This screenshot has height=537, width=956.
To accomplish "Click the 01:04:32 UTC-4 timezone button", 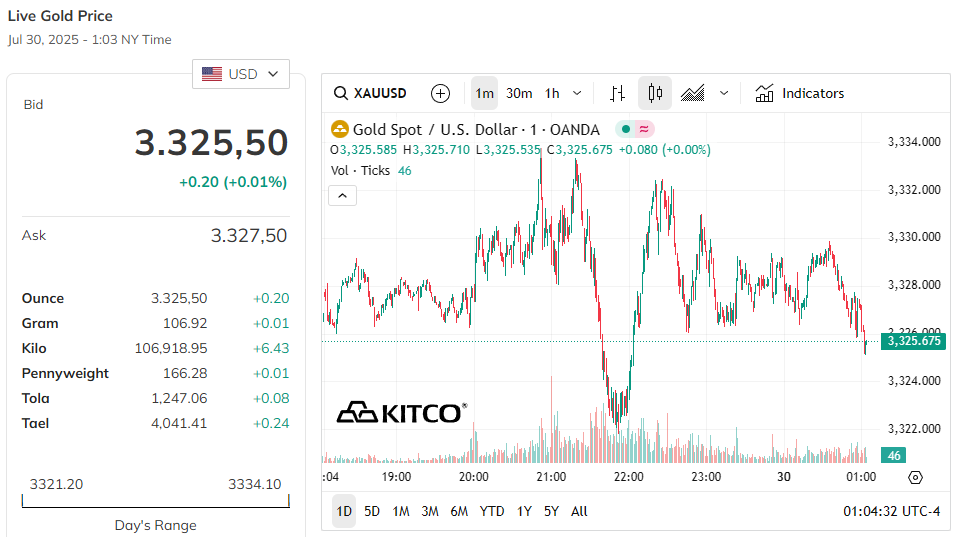I will (x=891, y=511).
